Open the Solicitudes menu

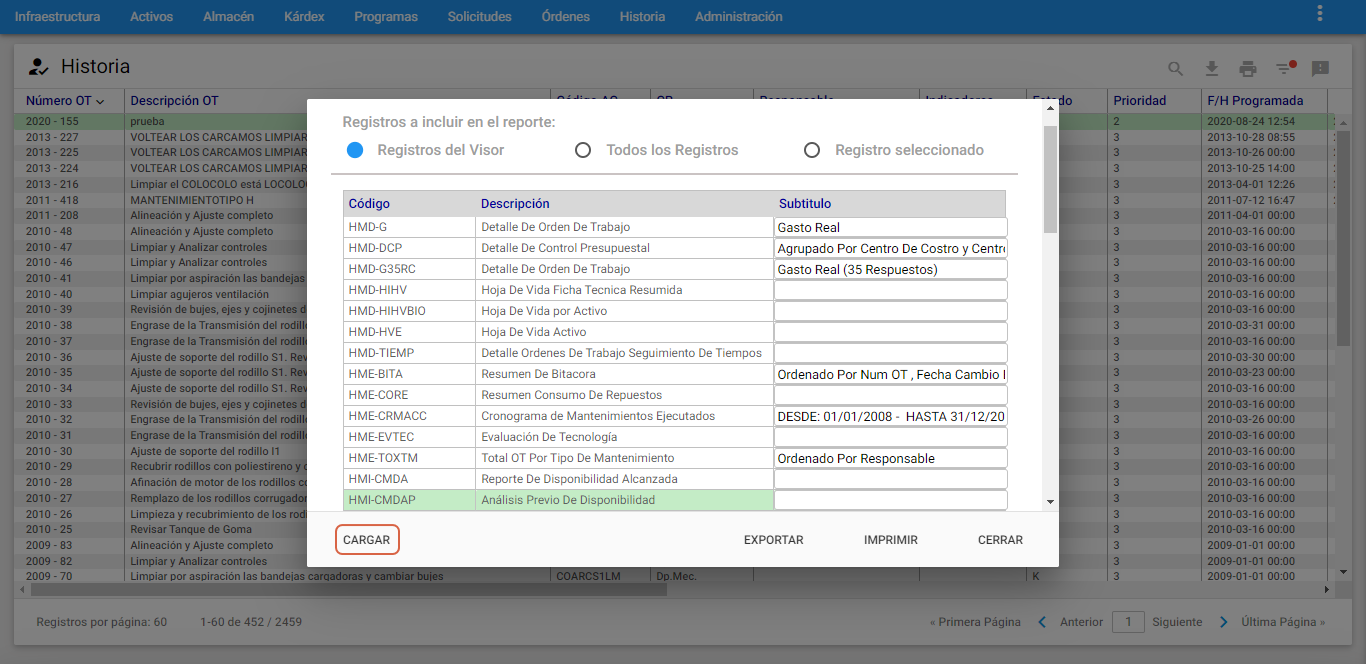point(479,17)
